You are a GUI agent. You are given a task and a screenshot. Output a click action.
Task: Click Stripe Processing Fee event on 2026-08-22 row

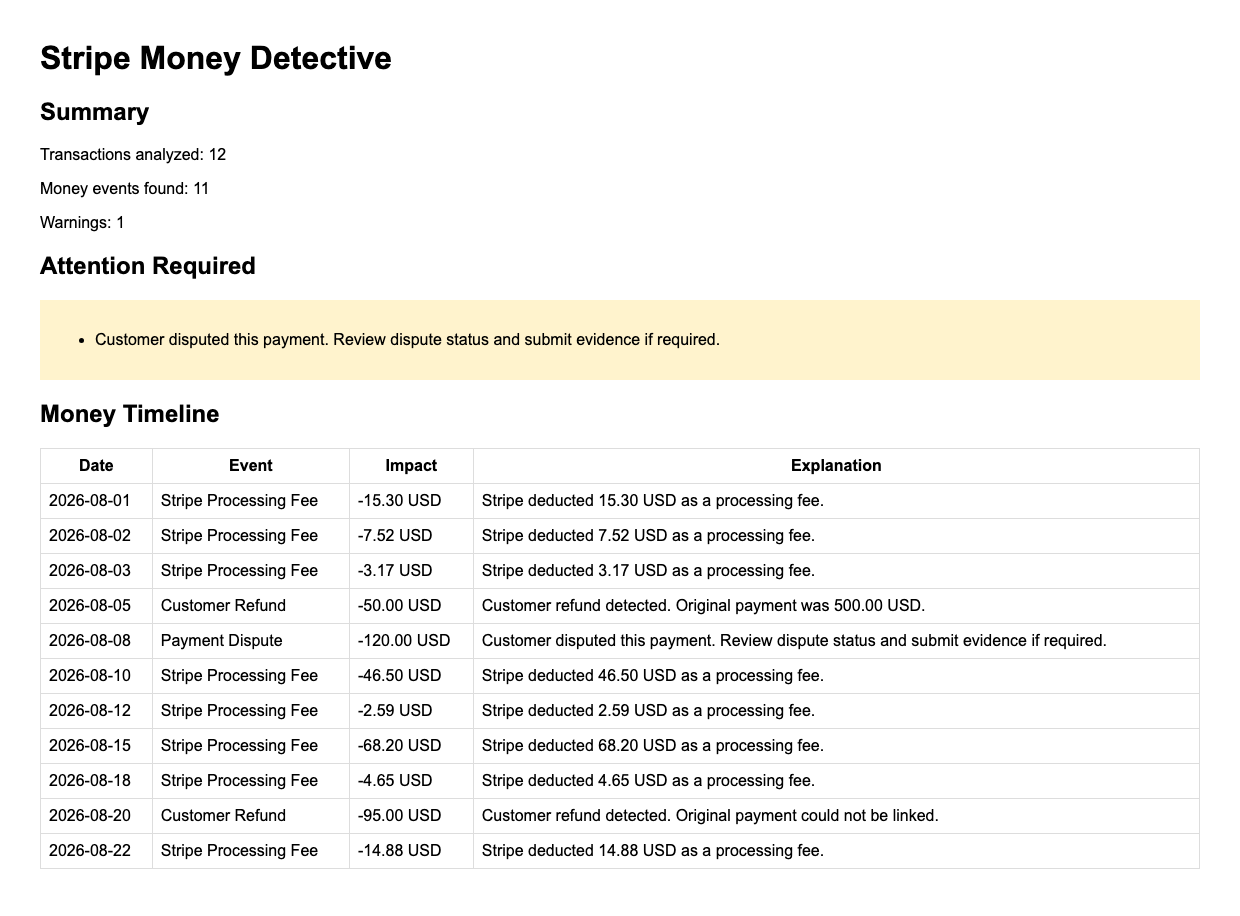(x=251, y=851)
